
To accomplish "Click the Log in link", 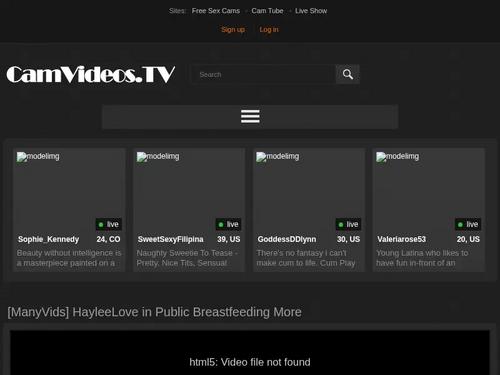I will coord(269,30).
